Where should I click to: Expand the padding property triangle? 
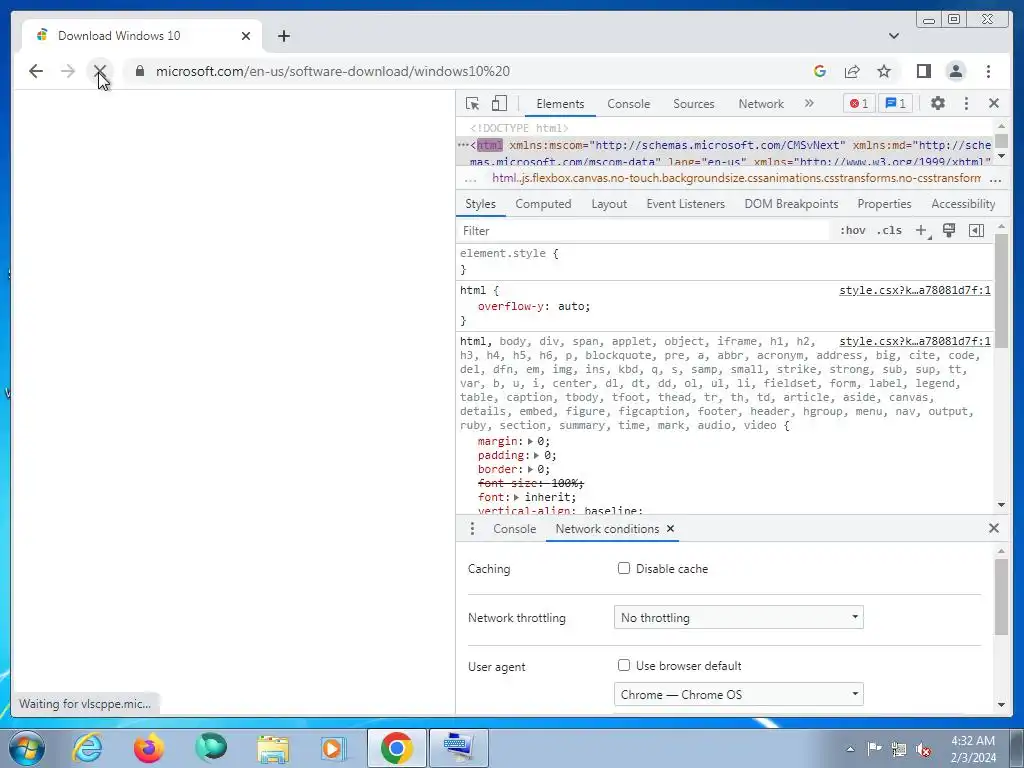point(537,455)
